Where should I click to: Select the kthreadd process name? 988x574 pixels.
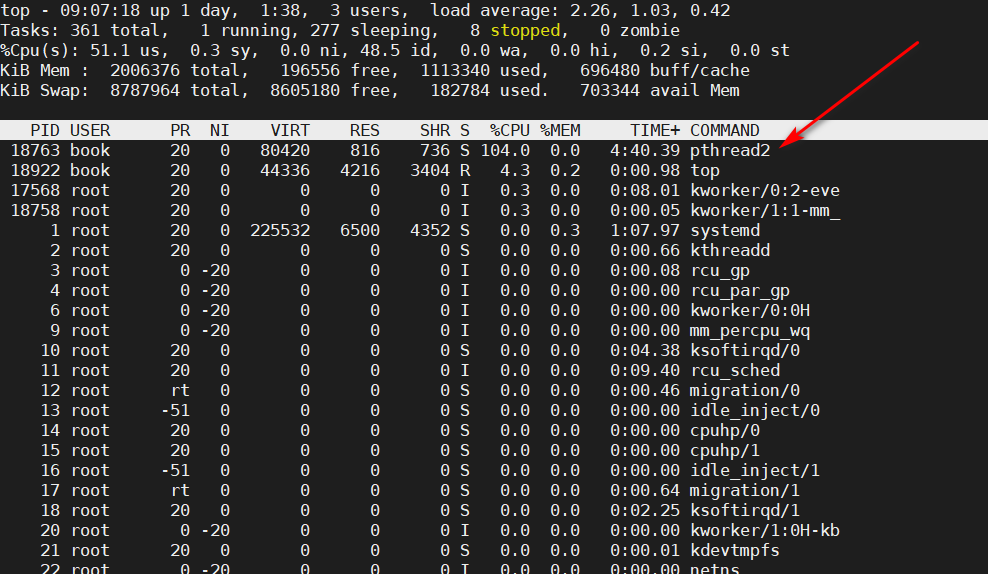click(x=730, y=251)
